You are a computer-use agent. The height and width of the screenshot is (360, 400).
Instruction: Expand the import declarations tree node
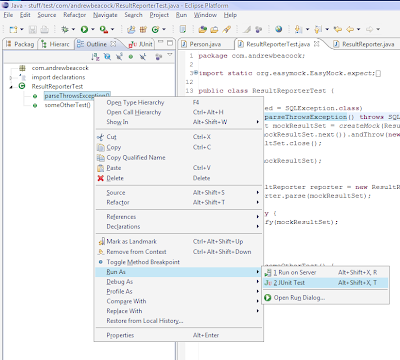(11, 77)
